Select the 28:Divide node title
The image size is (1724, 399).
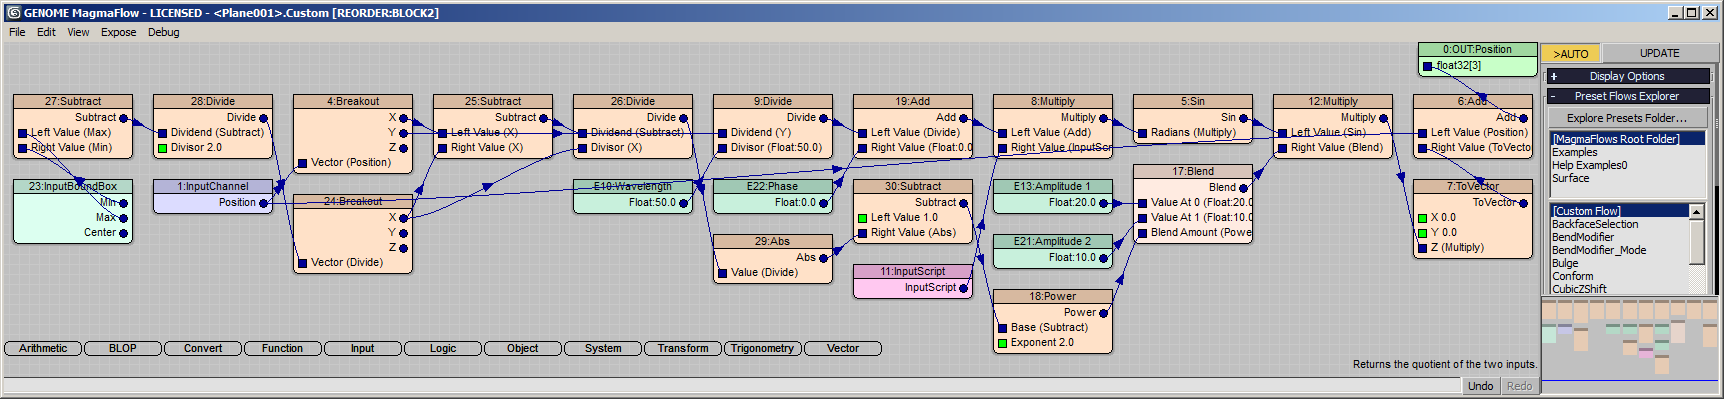click(213, 101)
